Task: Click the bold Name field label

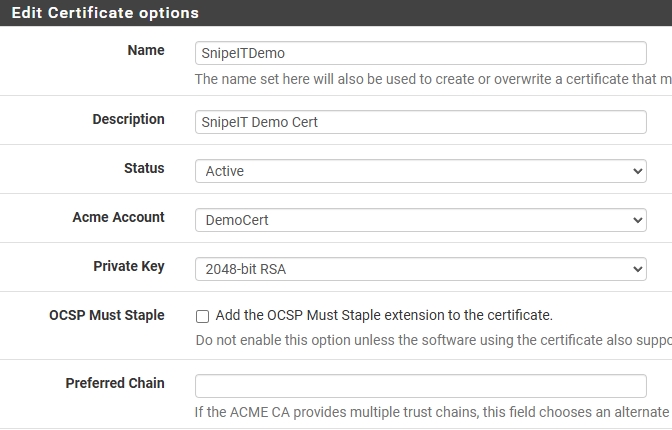Action: [x=146, y=50]
